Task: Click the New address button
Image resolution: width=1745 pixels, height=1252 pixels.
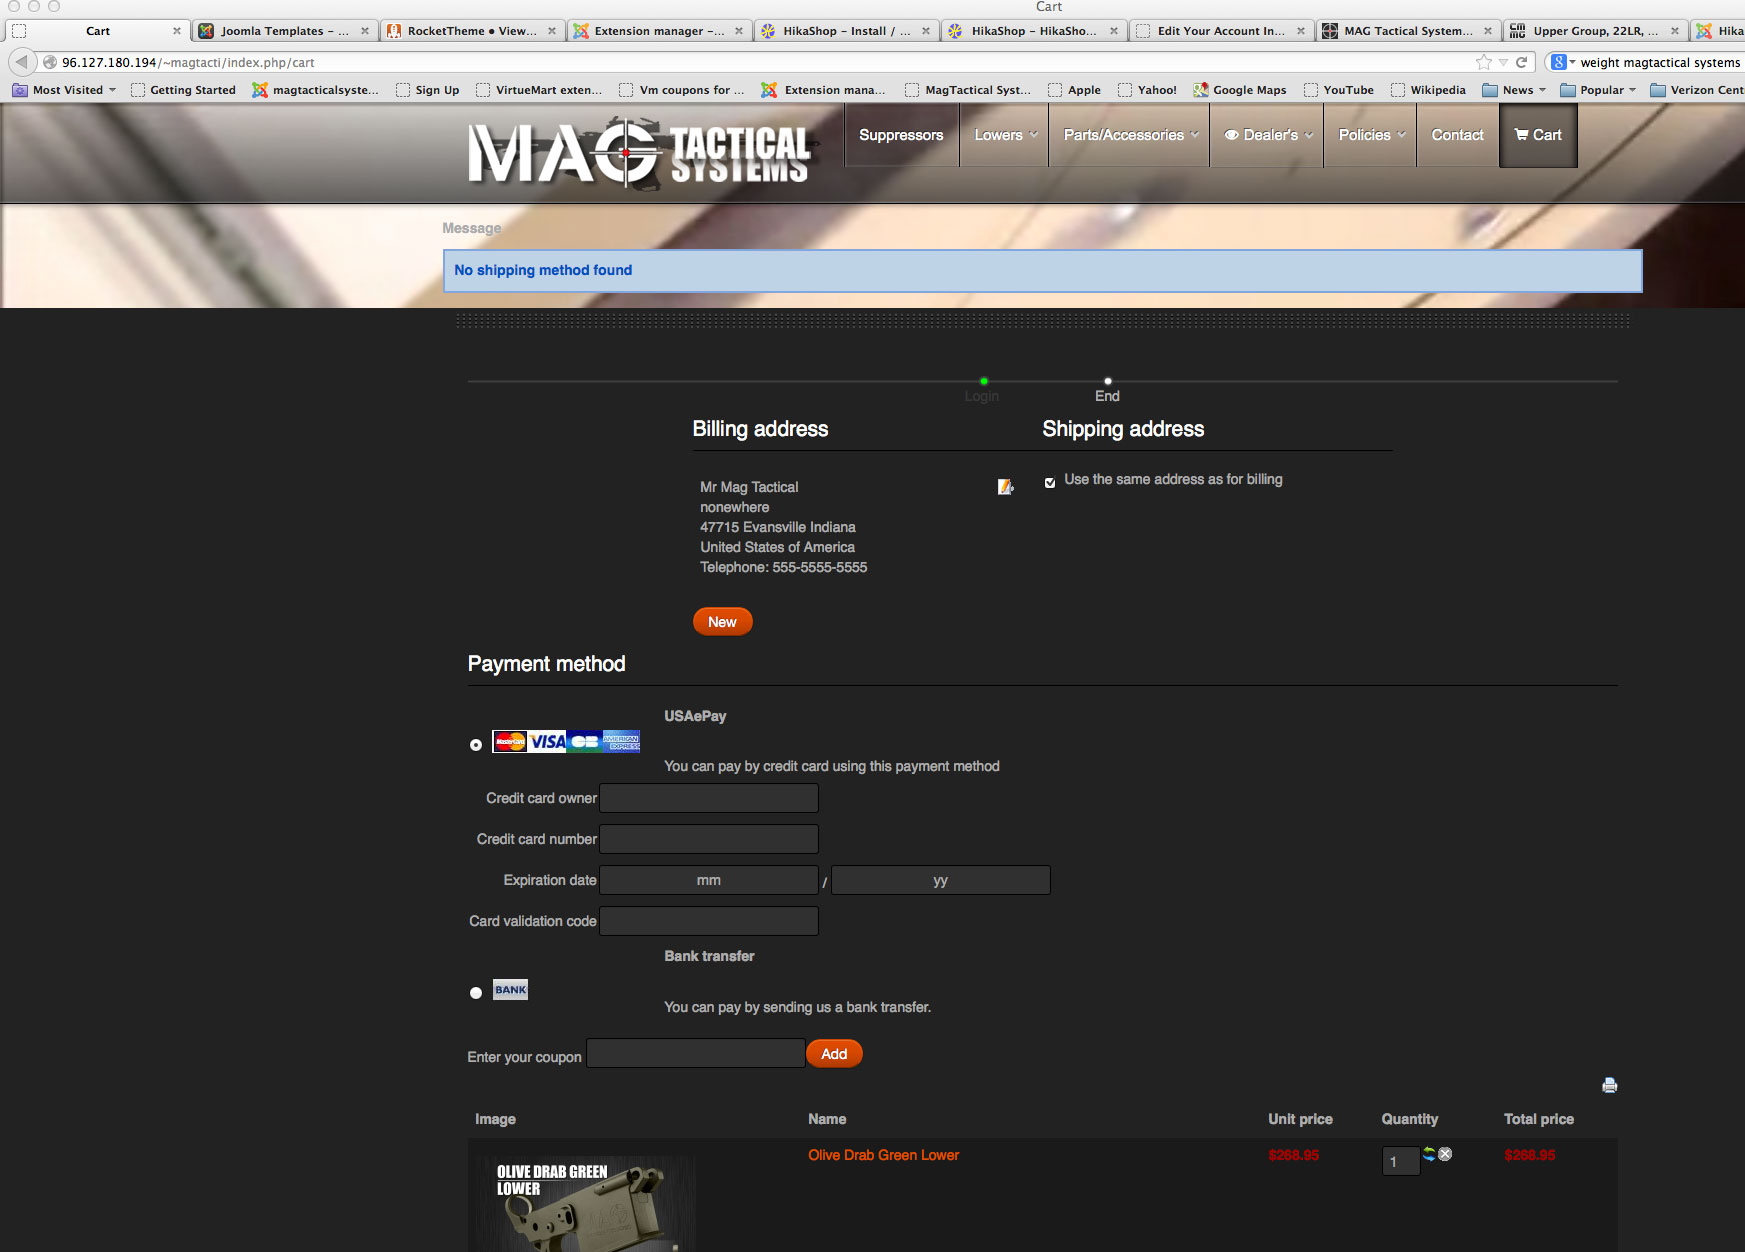Action: [x=722, y=622]
